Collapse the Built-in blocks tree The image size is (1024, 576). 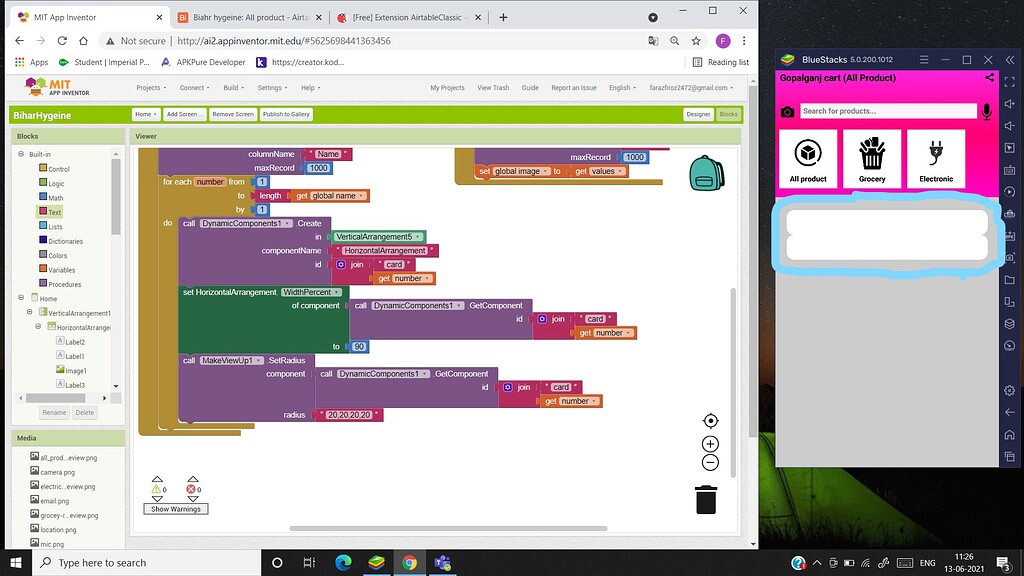22,154
